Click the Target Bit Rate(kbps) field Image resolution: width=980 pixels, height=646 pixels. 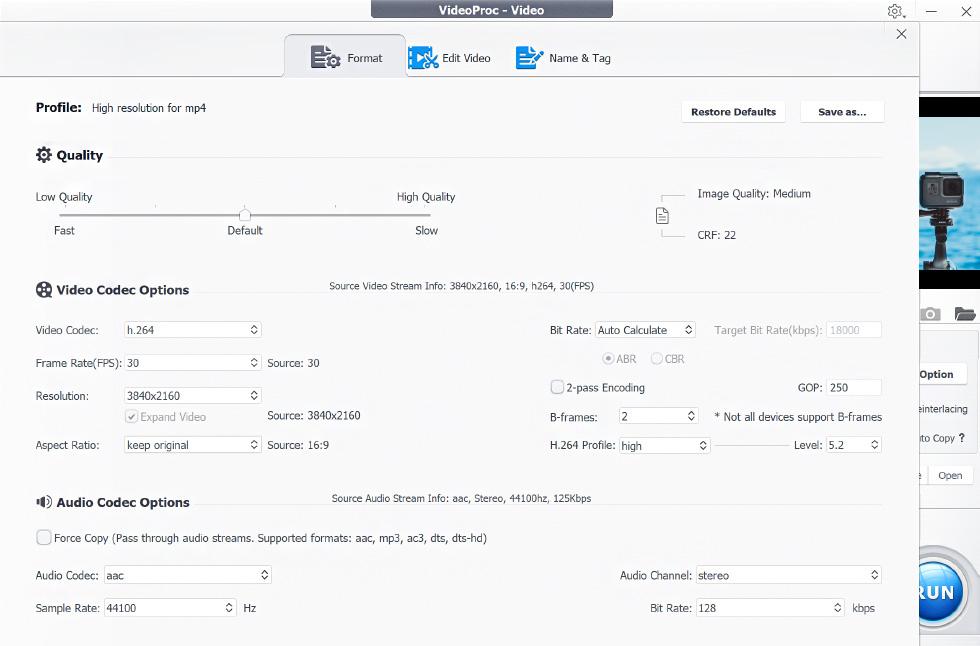(854, 330)
